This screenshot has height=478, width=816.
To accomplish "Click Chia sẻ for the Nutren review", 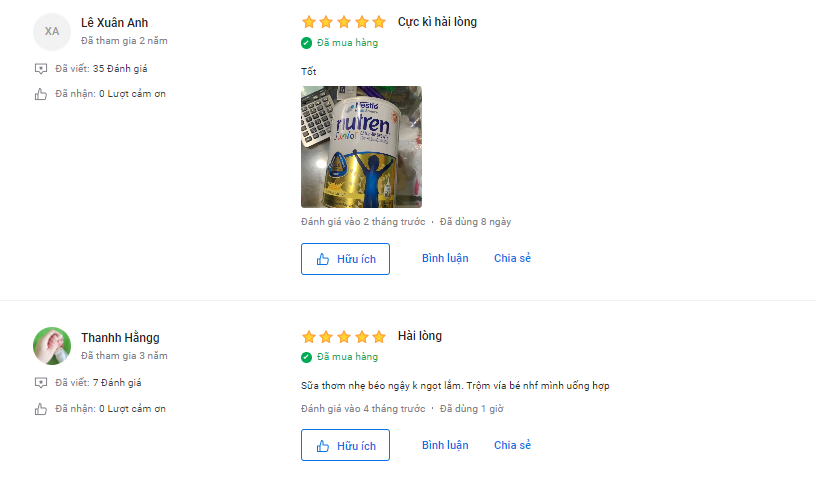I will [x=512, y=259].
